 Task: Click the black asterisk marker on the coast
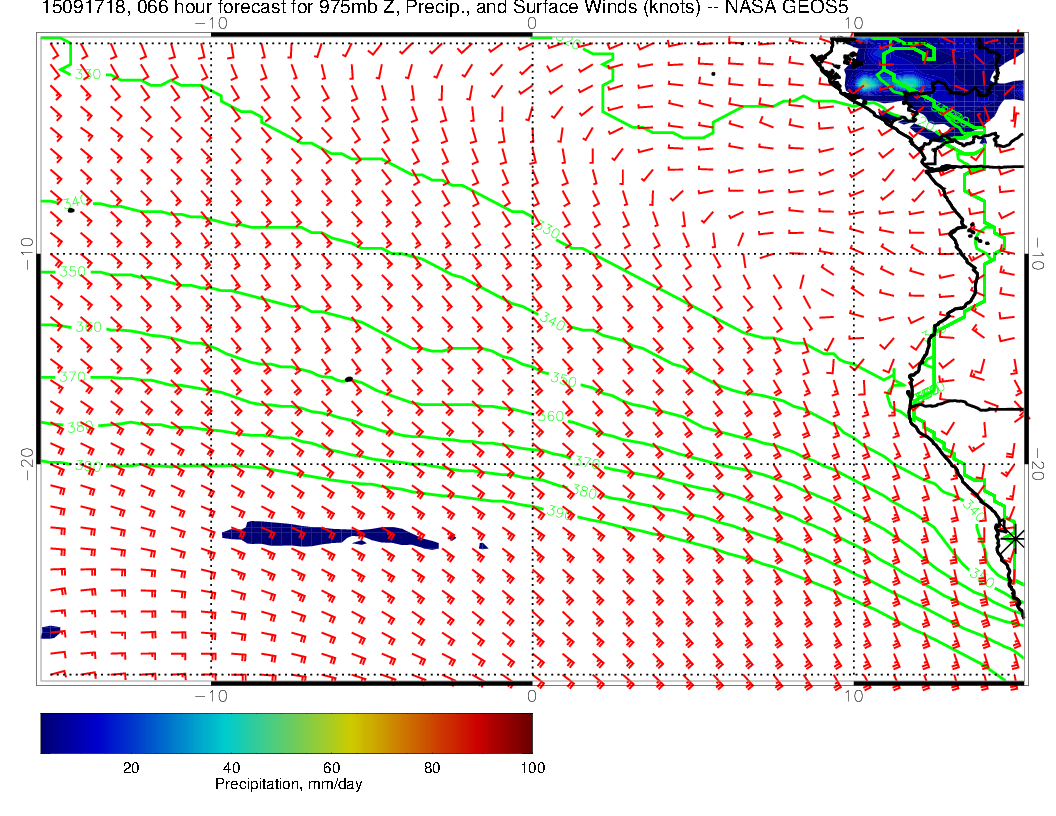pyautogui.click(x=1015, y=538)
